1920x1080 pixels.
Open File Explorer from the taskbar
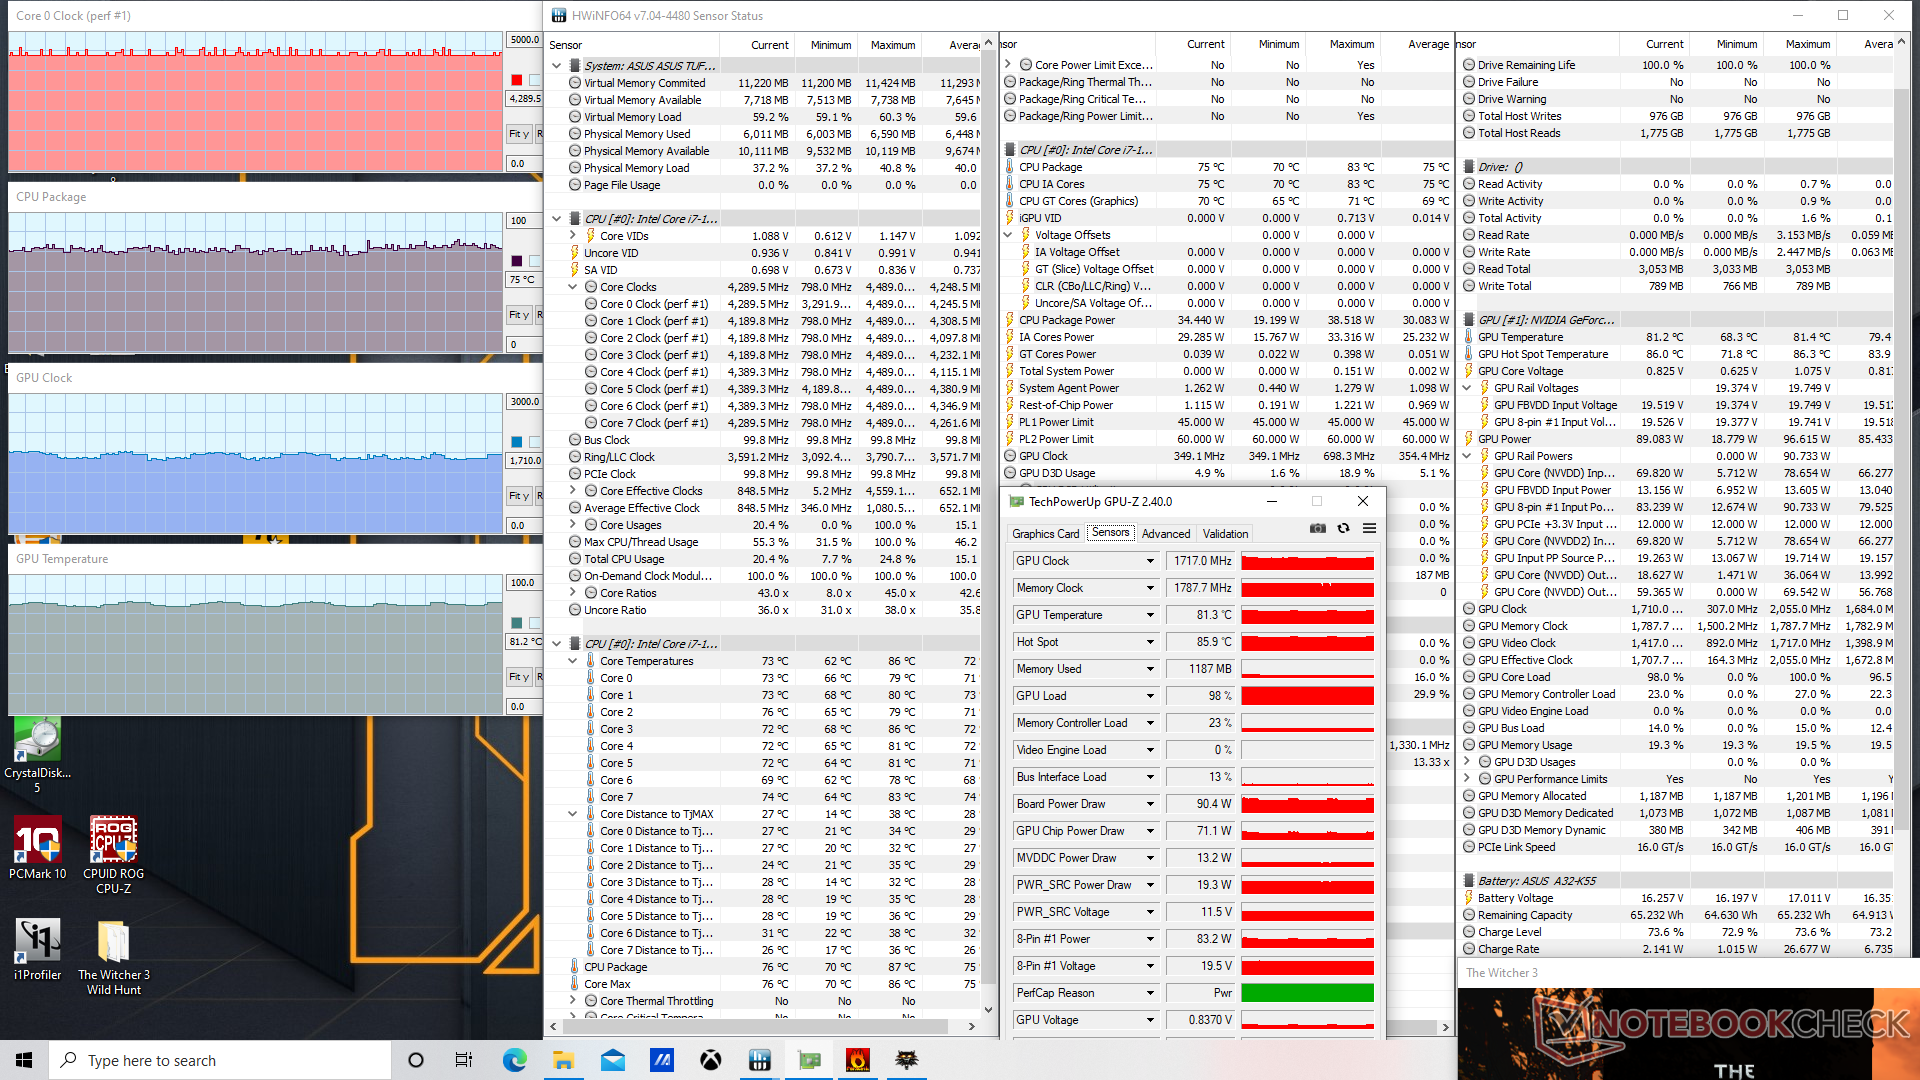tap(563, 1060)
